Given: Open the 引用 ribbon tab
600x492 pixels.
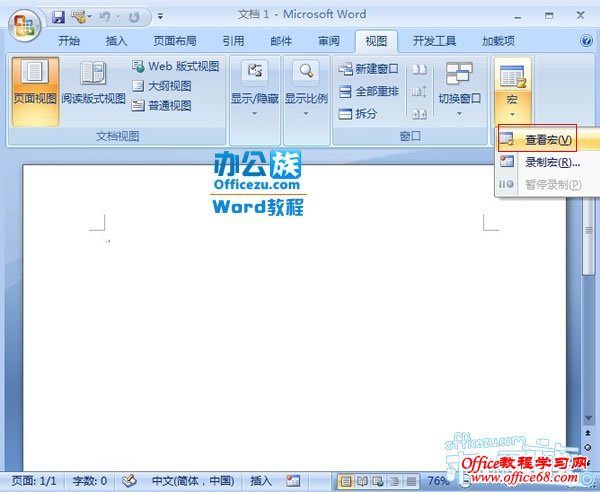Looking at the screenshot, I should click(x=233, y=41).
